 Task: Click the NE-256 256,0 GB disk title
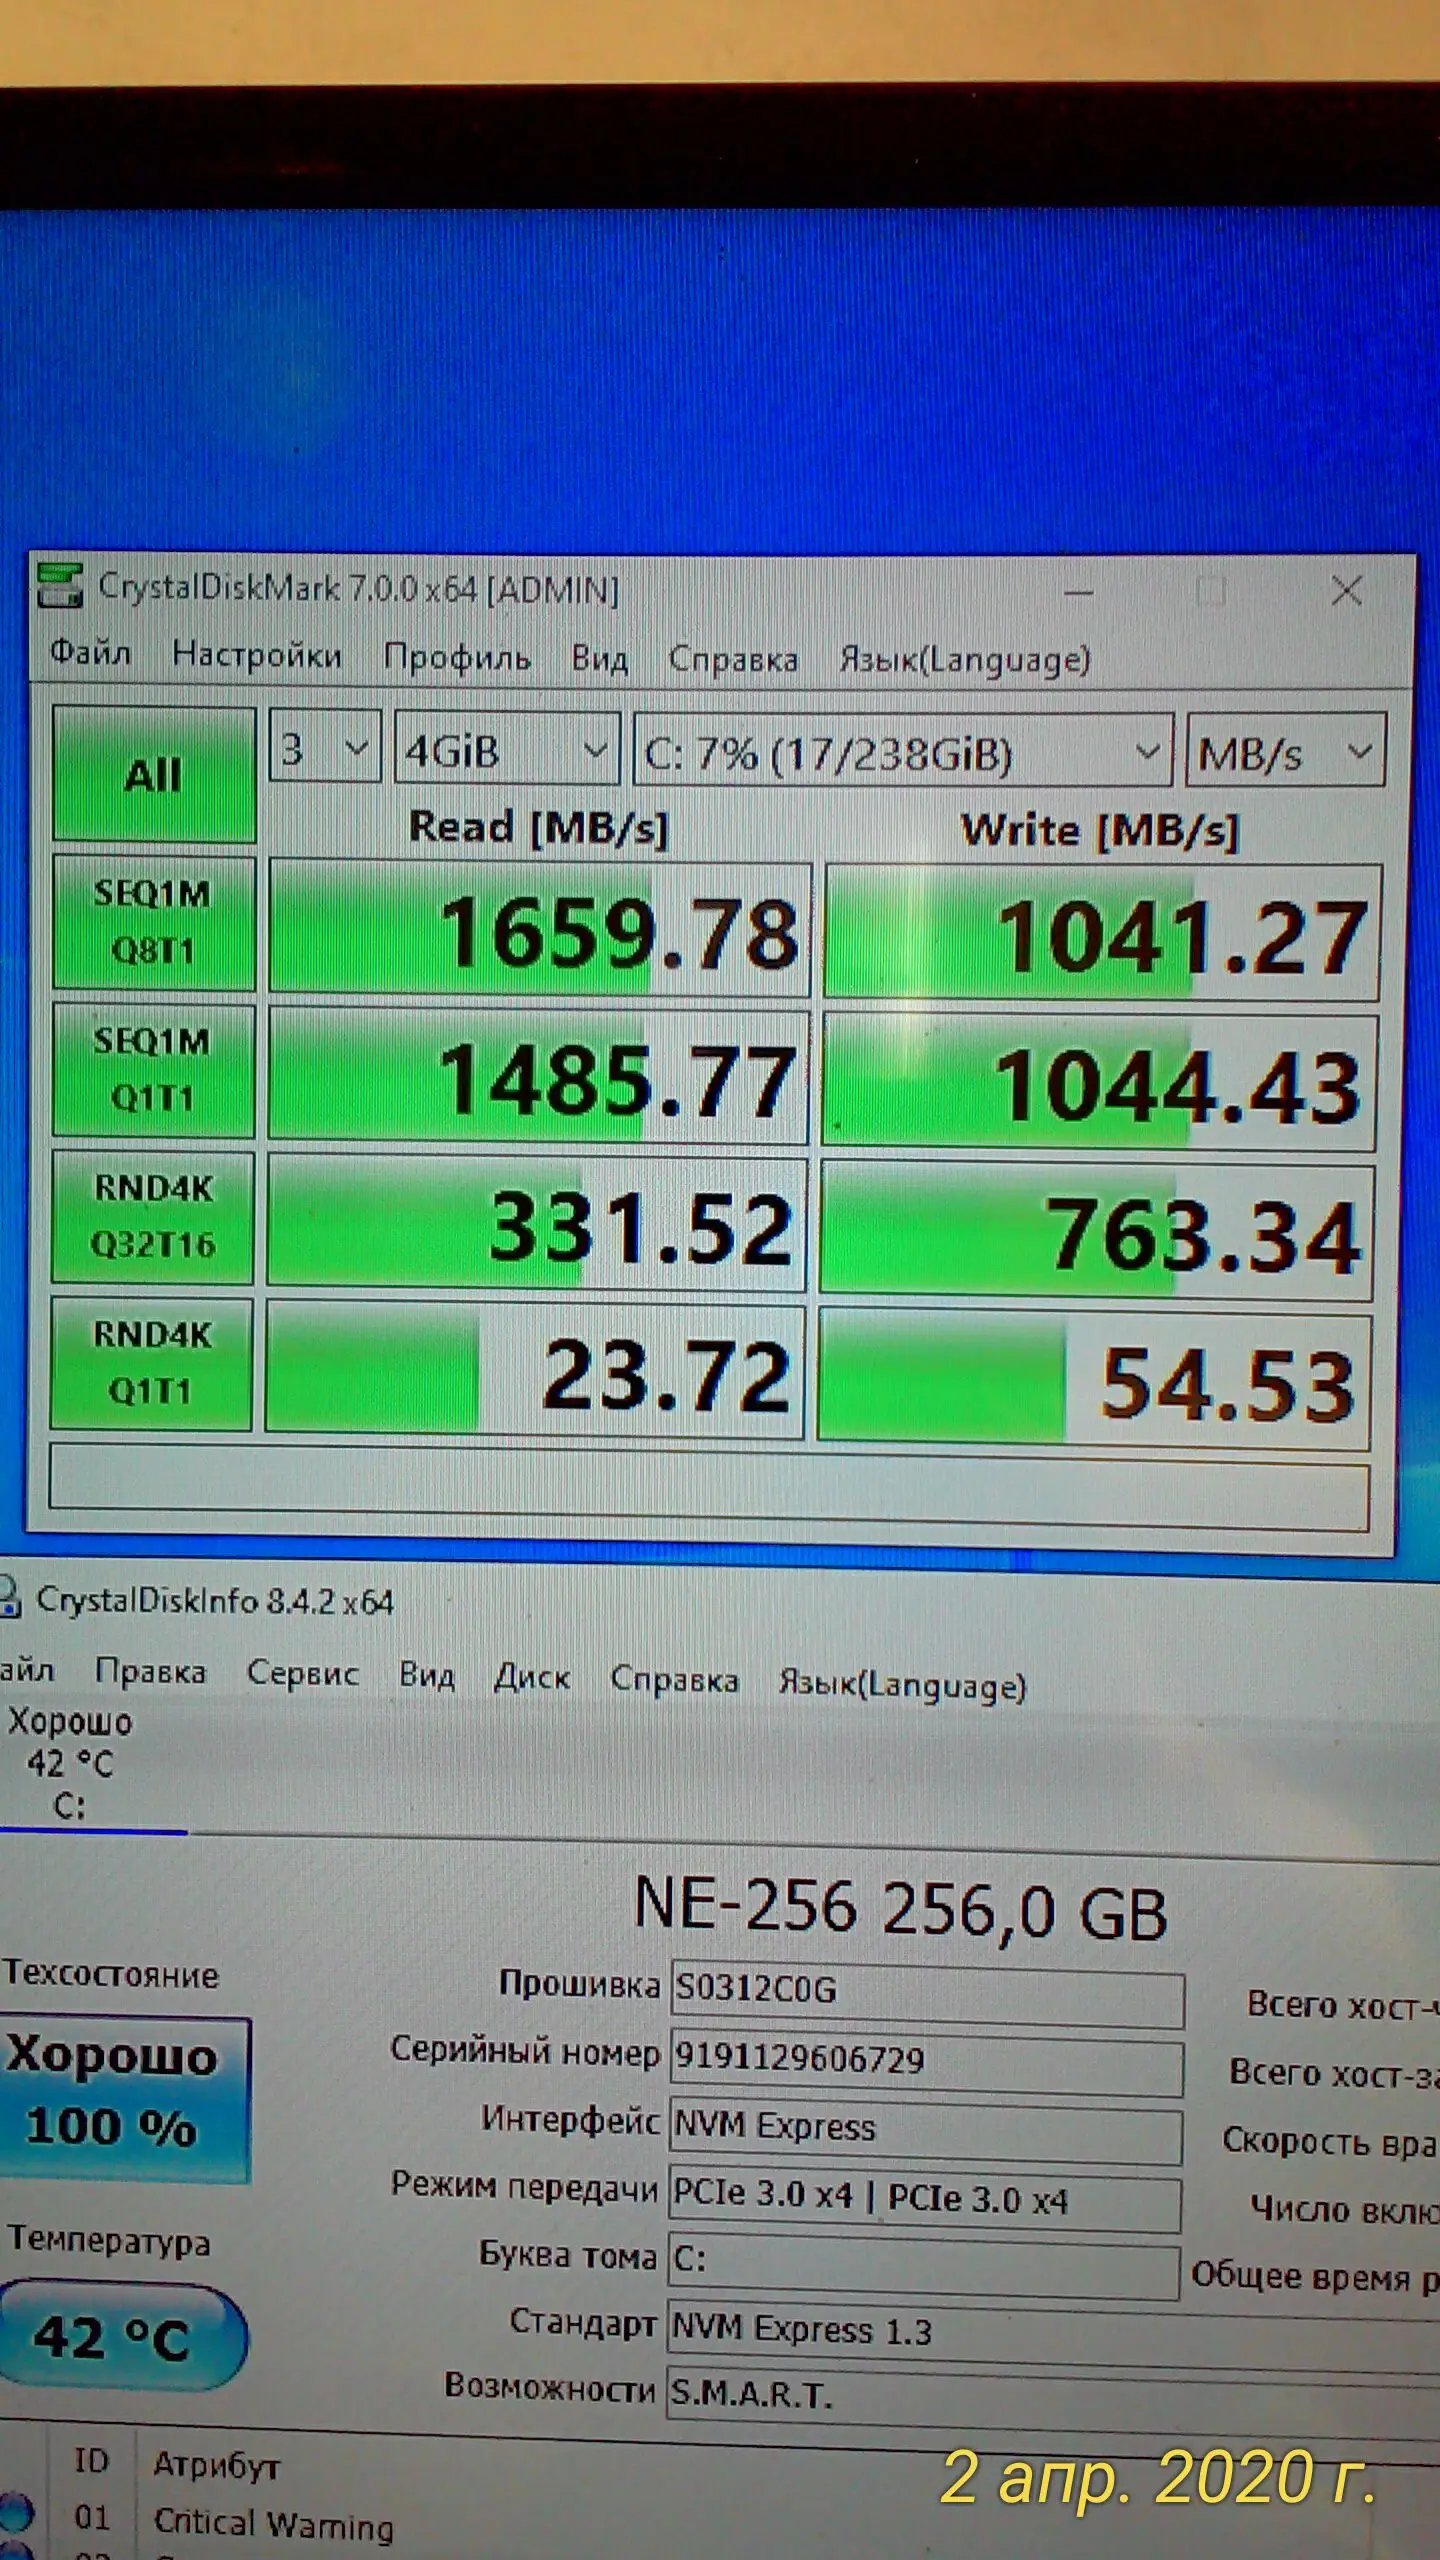pyautogui.click(x=901, y=1907)
